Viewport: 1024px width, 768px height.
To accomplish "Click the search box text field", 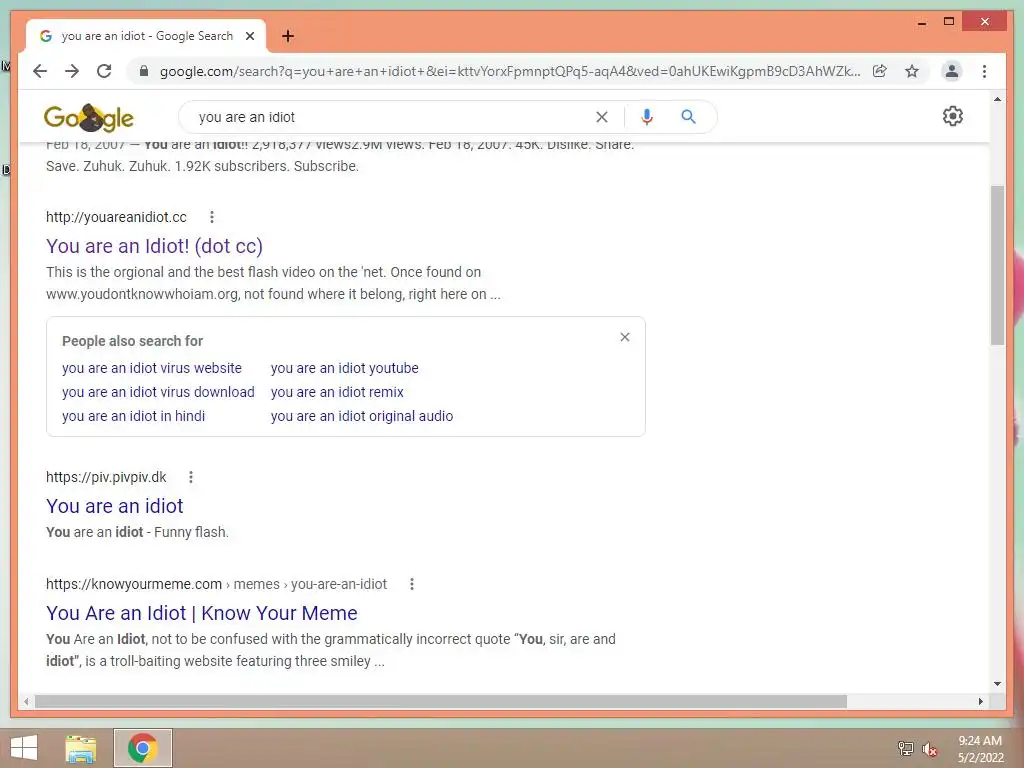I will pyautogui.click(x=392, y=117).
